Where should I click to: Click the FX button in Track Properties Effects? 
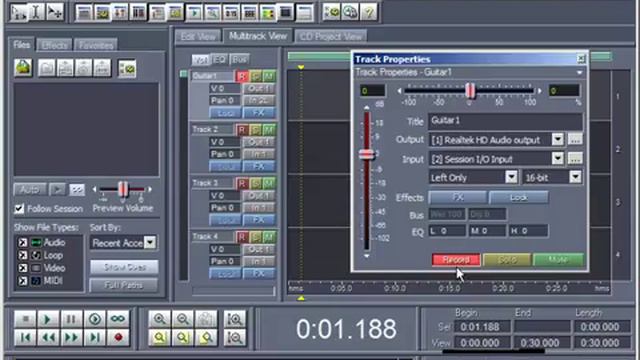click(458, 198)
